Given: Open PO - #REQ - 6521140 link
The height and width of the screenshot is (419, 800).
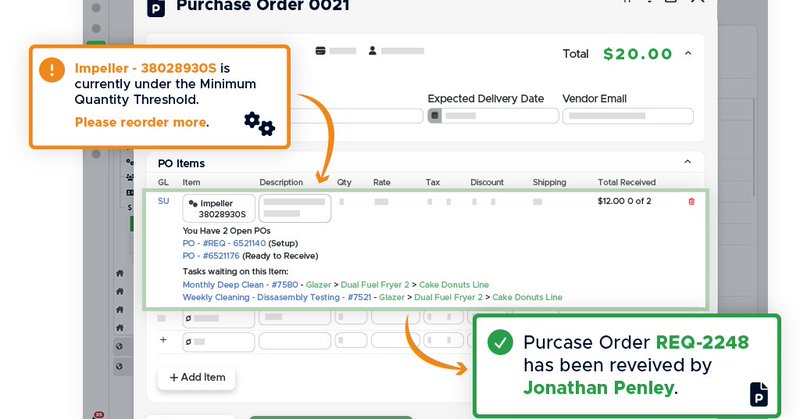Looking at the screenshot, I should point(224,243).
